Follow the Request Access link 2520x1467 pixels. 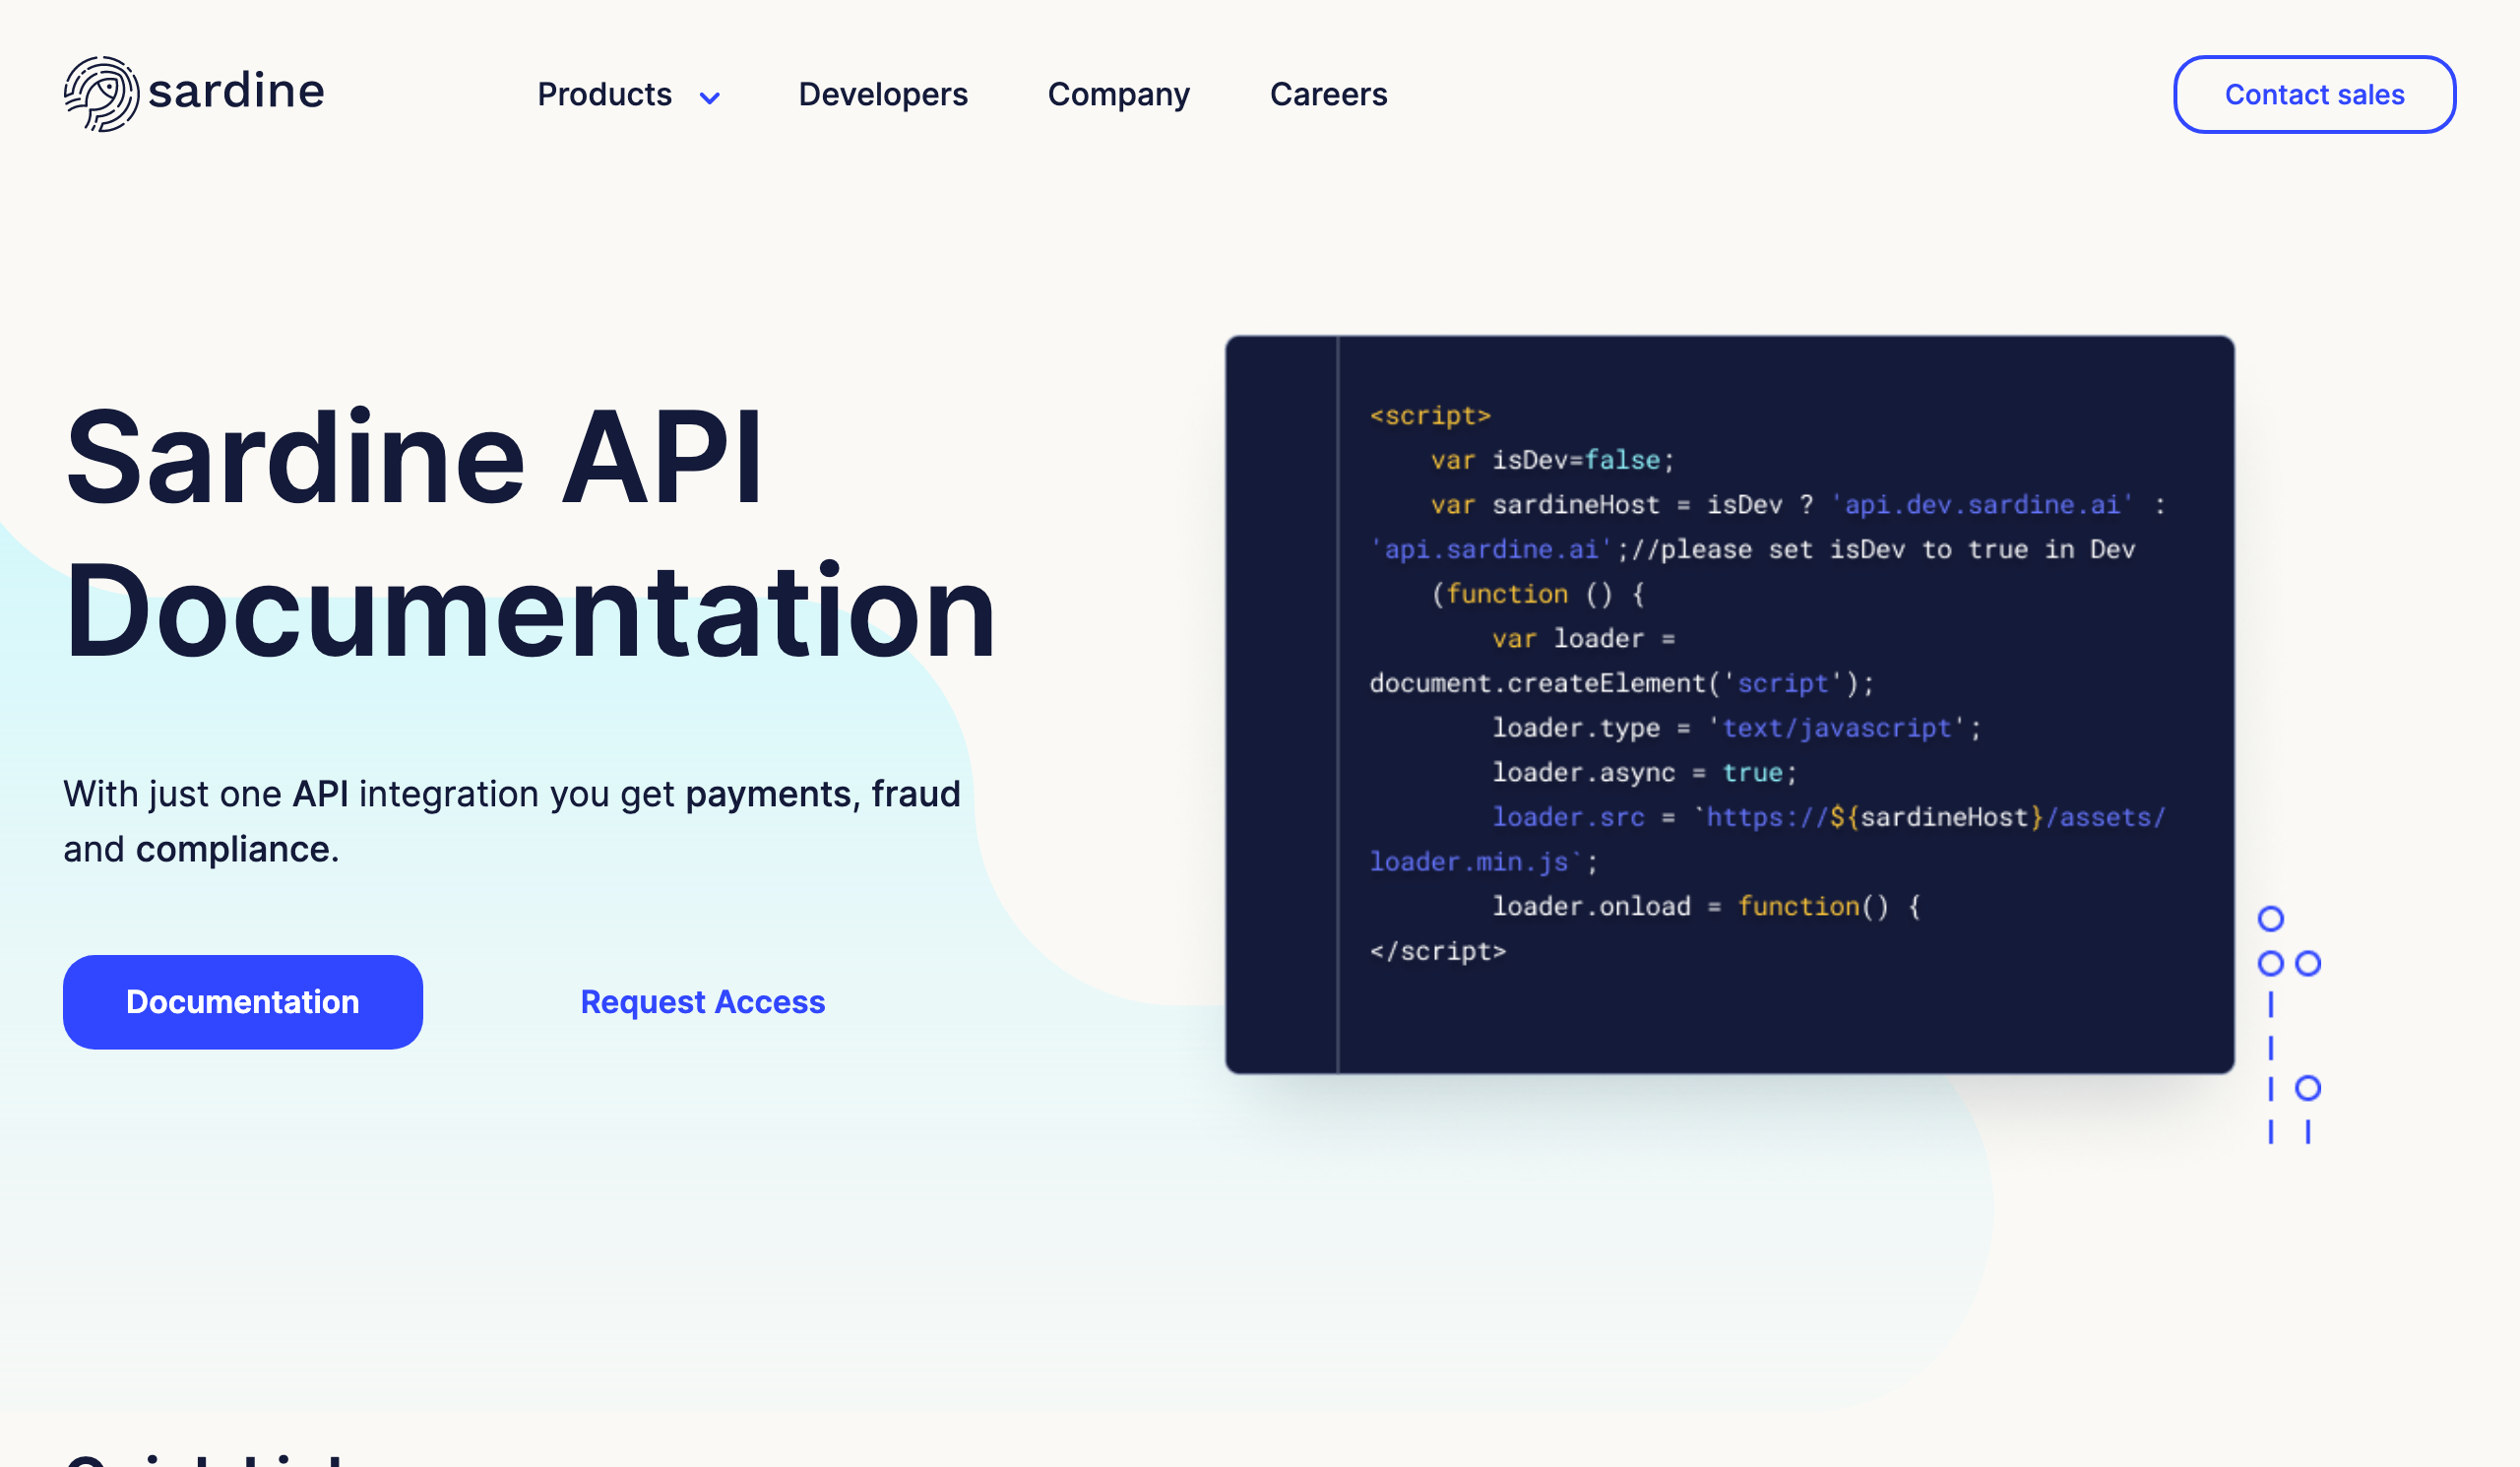(702, 1002)
